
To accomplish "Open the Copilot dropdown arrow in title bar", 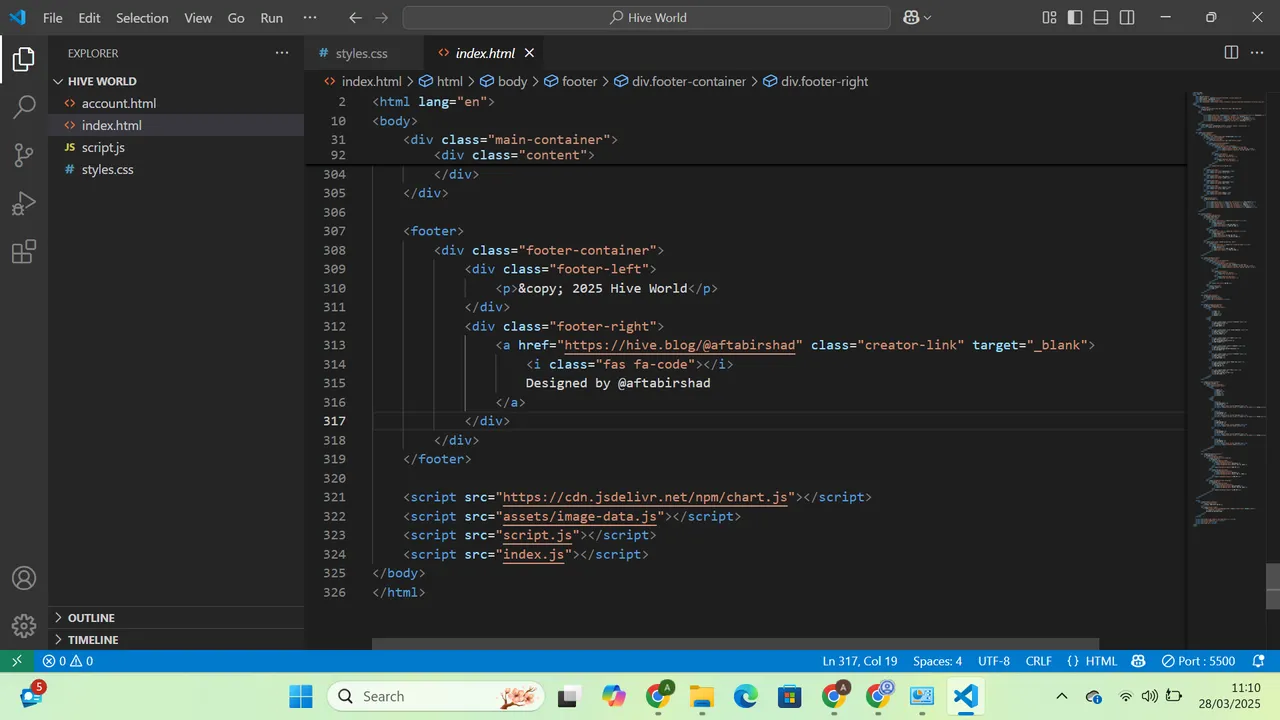I will point(927,18).
